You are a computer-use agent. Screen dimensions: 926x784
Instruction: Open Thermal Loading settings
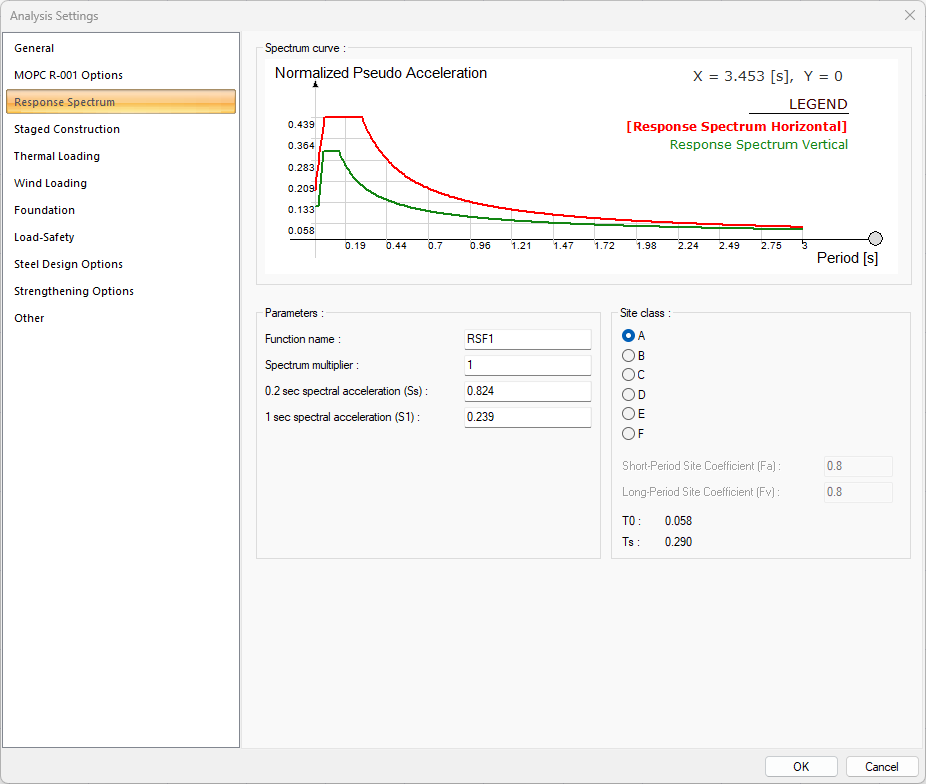pyautogui.click(x=57, y=156)
